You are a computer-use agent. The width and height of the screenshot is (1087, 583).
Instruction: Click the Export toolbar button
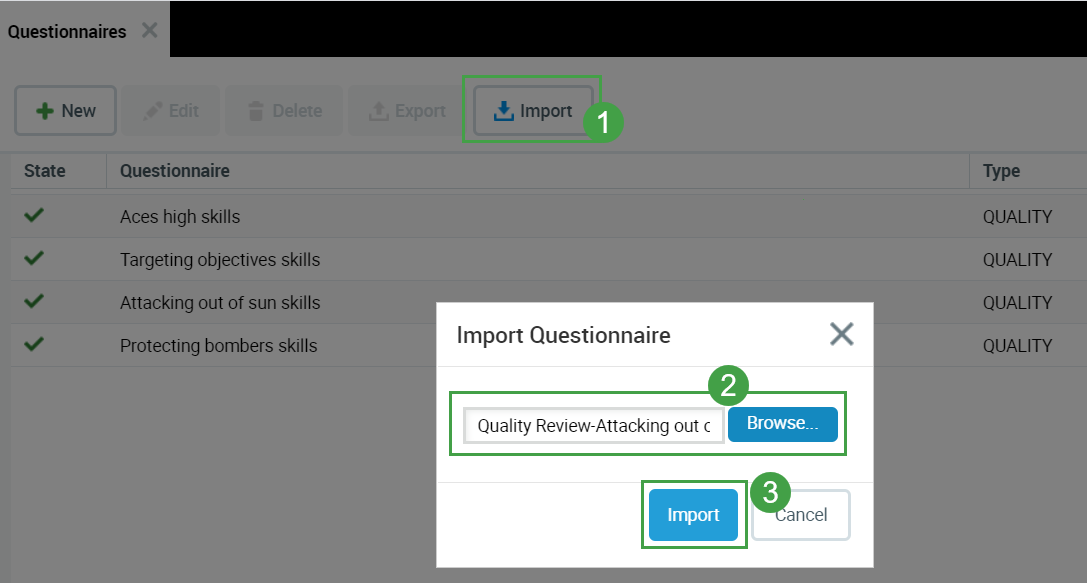407,111
